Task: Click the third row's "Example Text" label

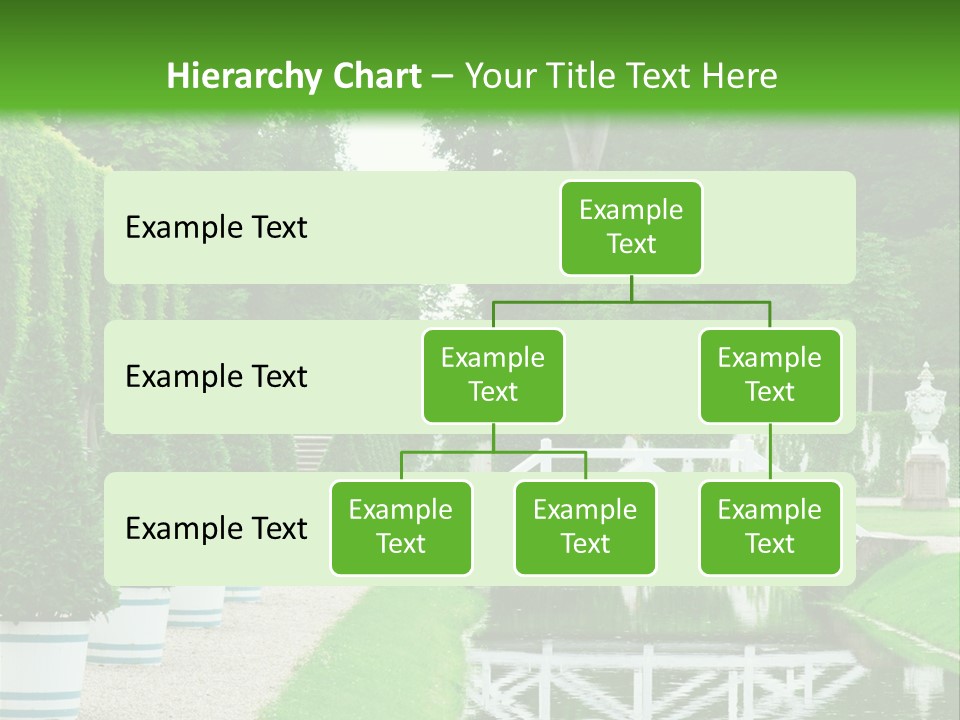Action: click(x=216, y=528)
